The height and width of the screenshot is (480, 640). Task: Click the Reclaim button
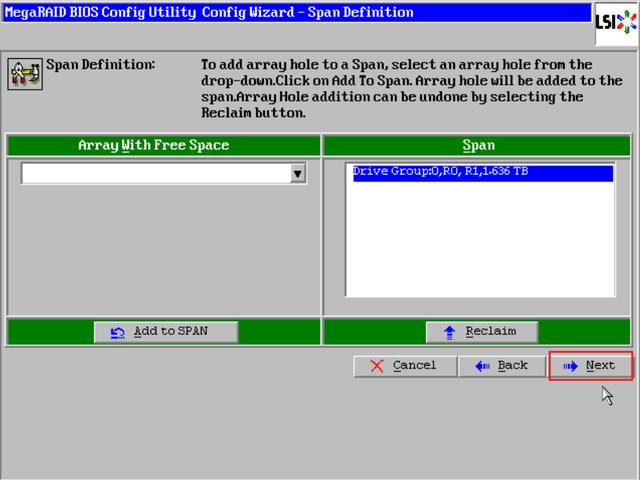pyautogui.click(x=482, y=332)
